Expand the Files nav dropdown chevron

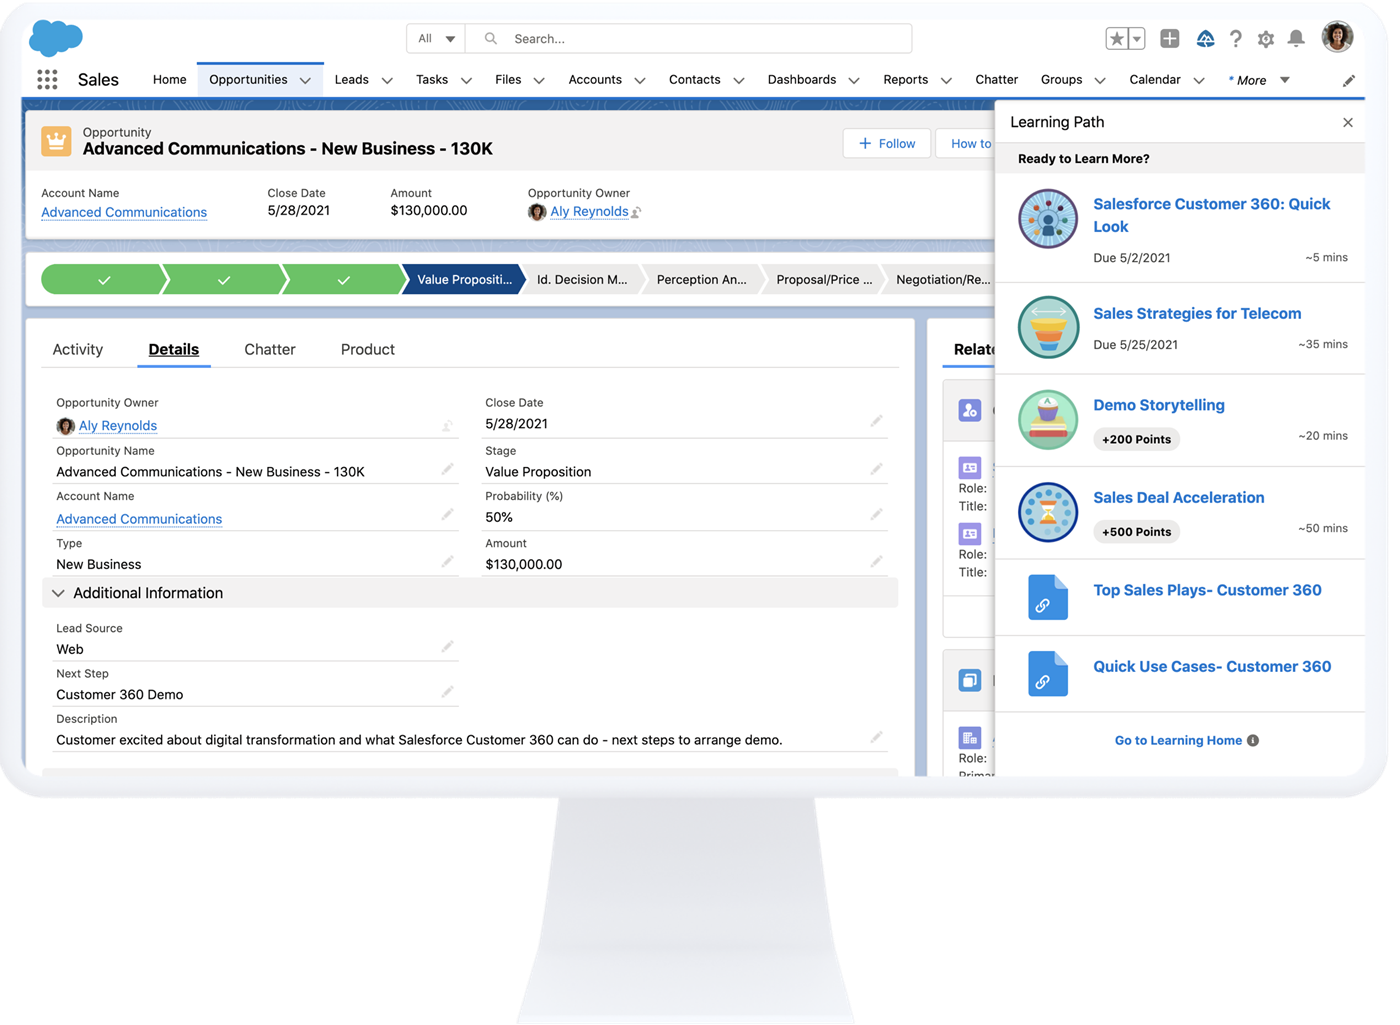coord(539,81)
